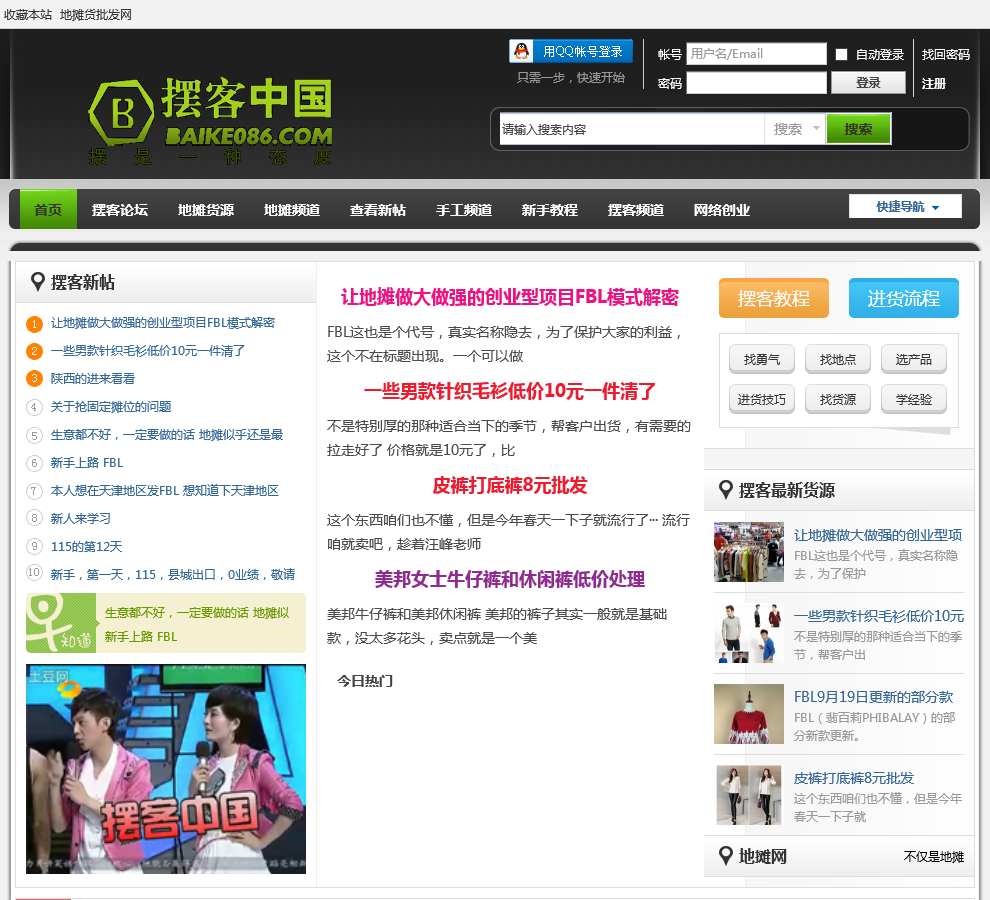Open sidebar link FBL9月19日更新的部分款
The image size is (990, 900).
(873, 697)
